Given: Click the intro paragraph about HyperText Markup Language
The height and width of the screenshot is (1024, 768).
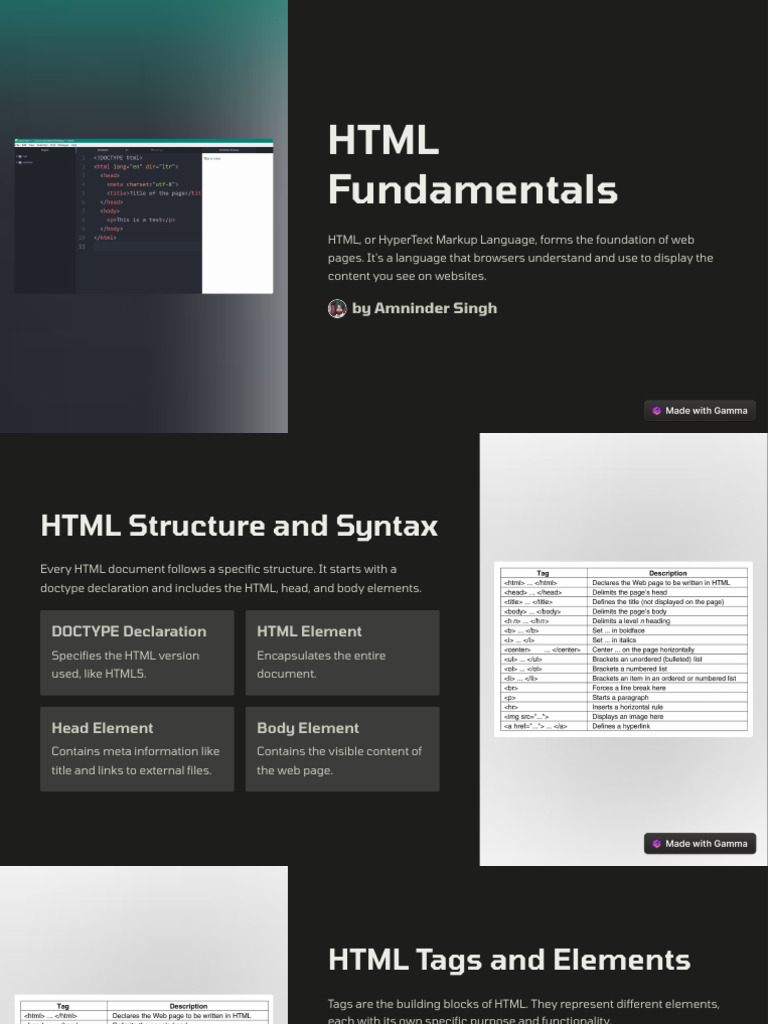Looking at the screenshot, I should pos(520,258).
